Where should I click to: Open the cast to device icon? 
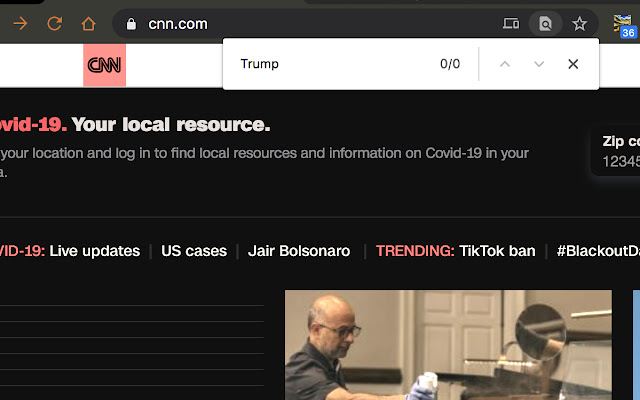(511, 24)
